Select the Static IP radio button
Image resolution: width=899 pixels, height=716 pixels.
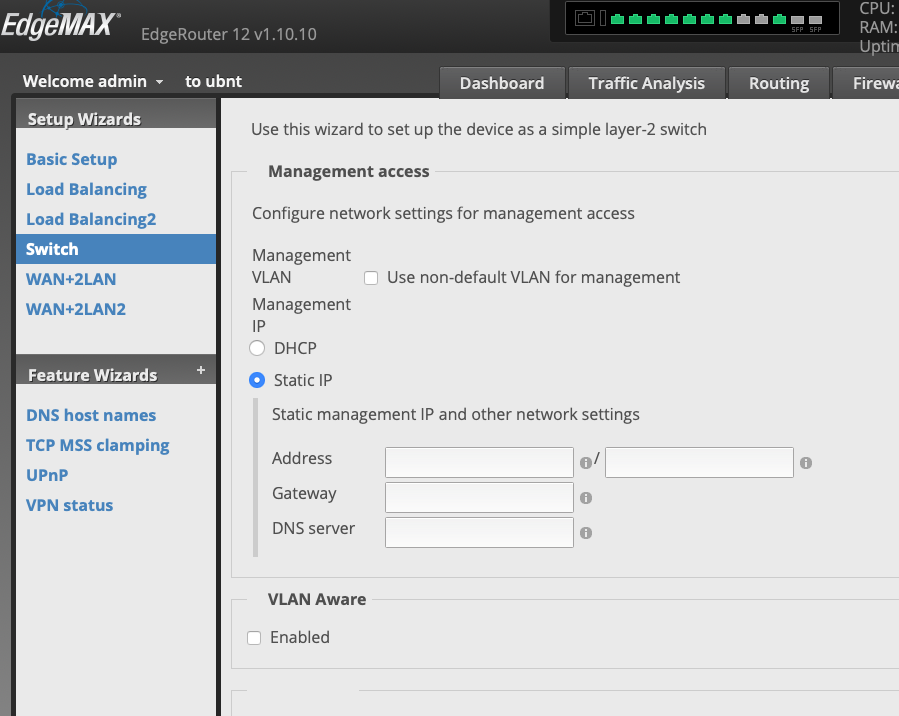point(258,380)
